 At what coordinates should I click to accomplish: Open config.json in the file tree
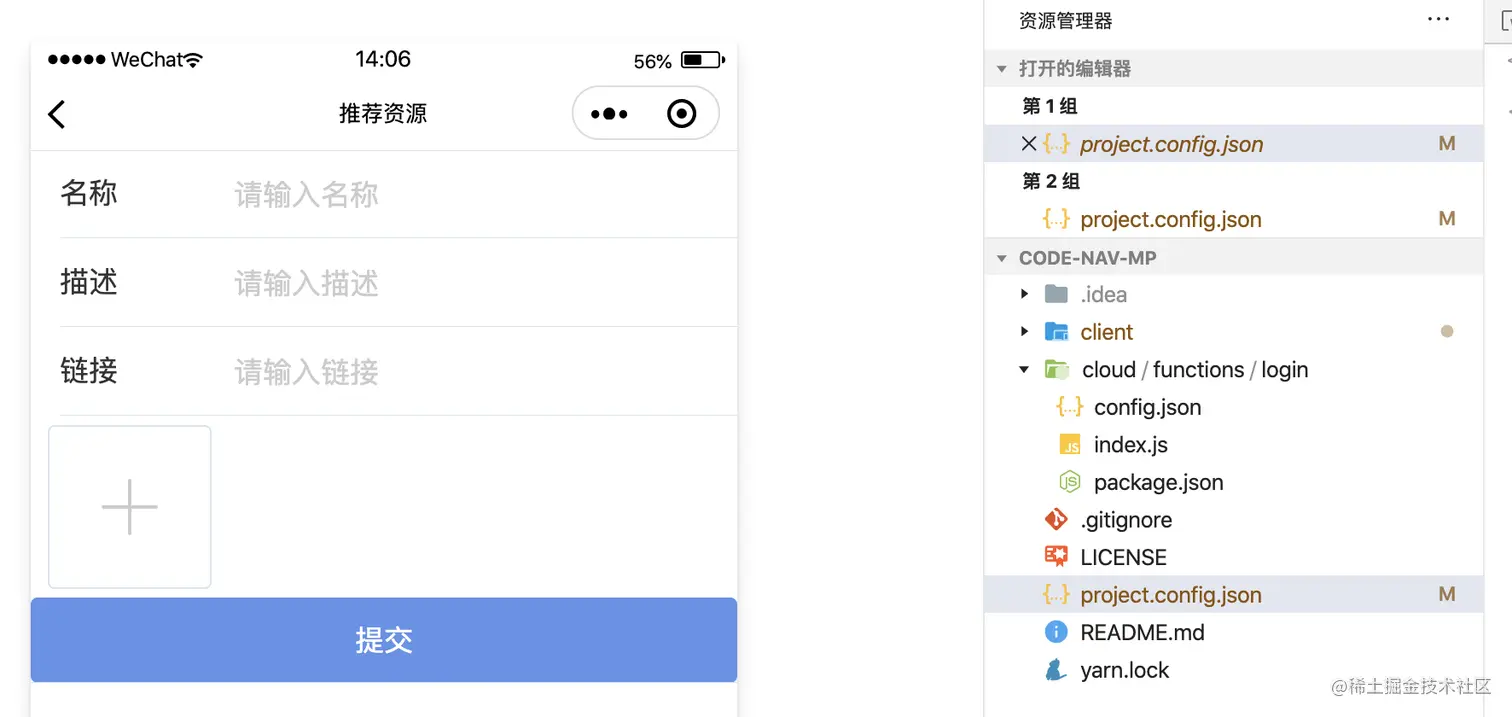(1147, 407)
